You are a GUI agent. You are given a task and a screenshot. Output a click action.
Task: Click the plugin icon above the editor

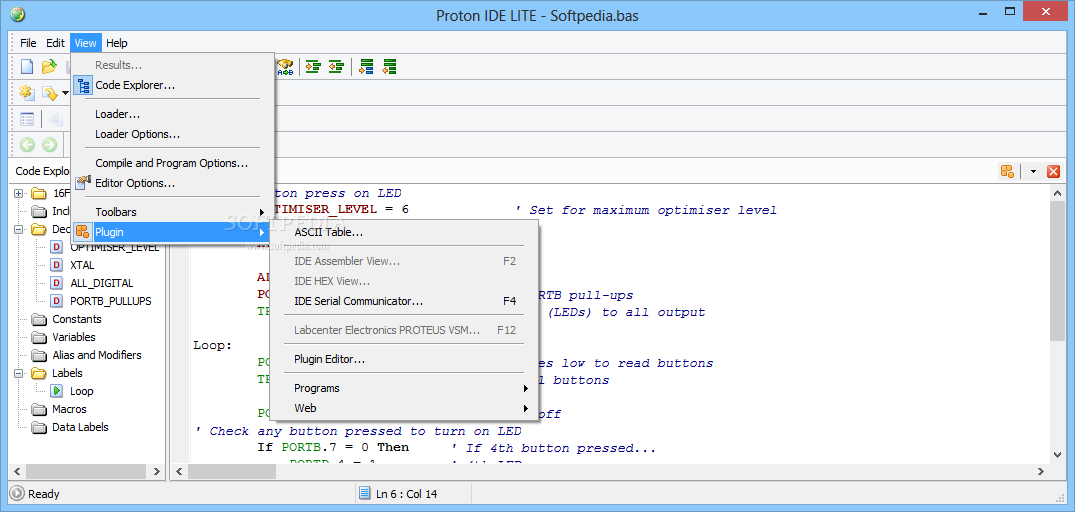[1007, 171]
